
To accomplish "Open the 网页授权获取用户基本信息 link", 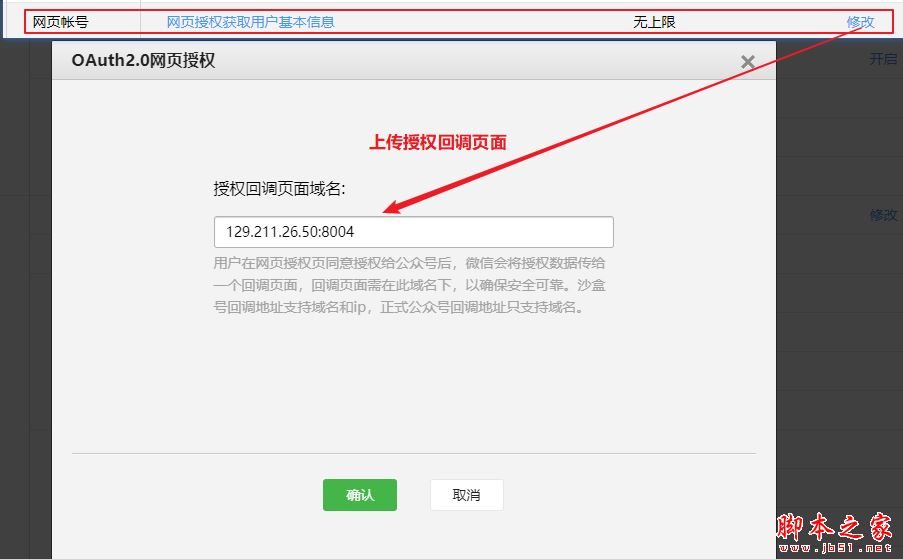I will coord(250,22).
